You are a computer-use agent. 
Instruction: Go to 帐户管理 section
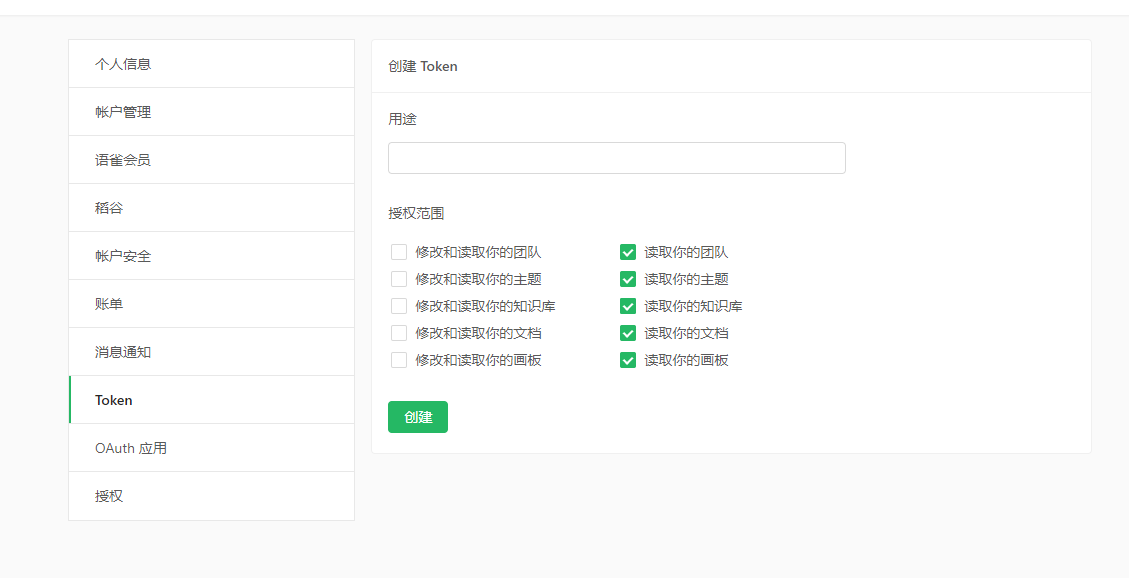[212, 112]
